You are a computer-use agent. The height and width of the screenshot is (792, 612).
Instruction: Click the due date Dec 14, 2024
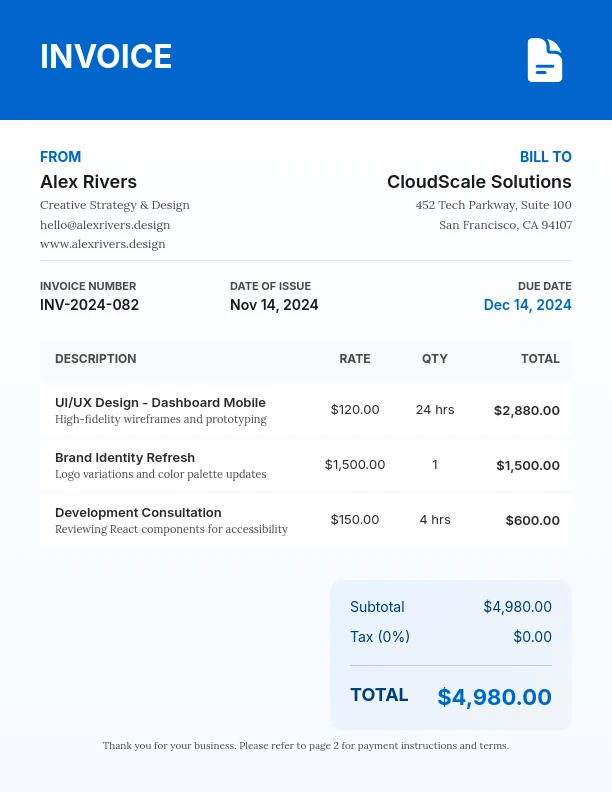(x=527, y=305)
